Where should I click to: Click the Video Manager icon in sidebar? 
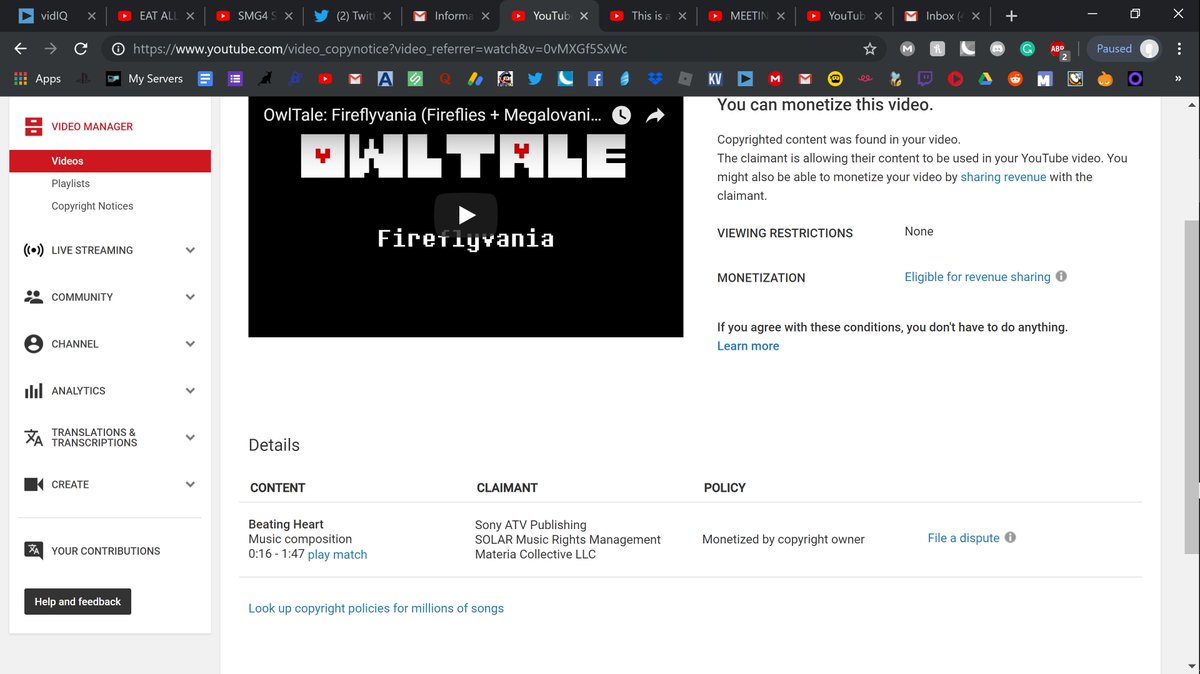pos(33,126)
